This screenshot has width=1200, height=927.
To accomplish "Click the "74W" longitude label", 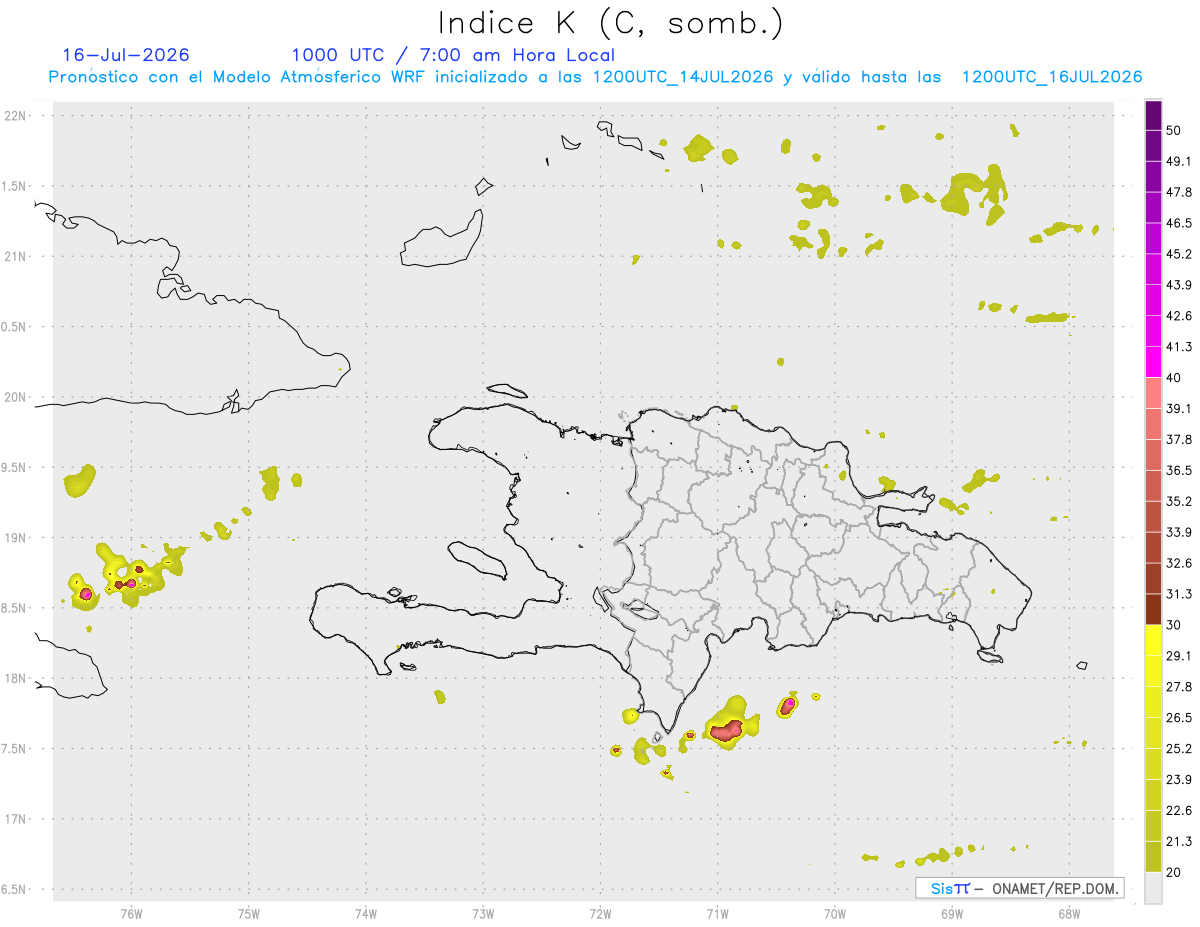I will point(366,914).
